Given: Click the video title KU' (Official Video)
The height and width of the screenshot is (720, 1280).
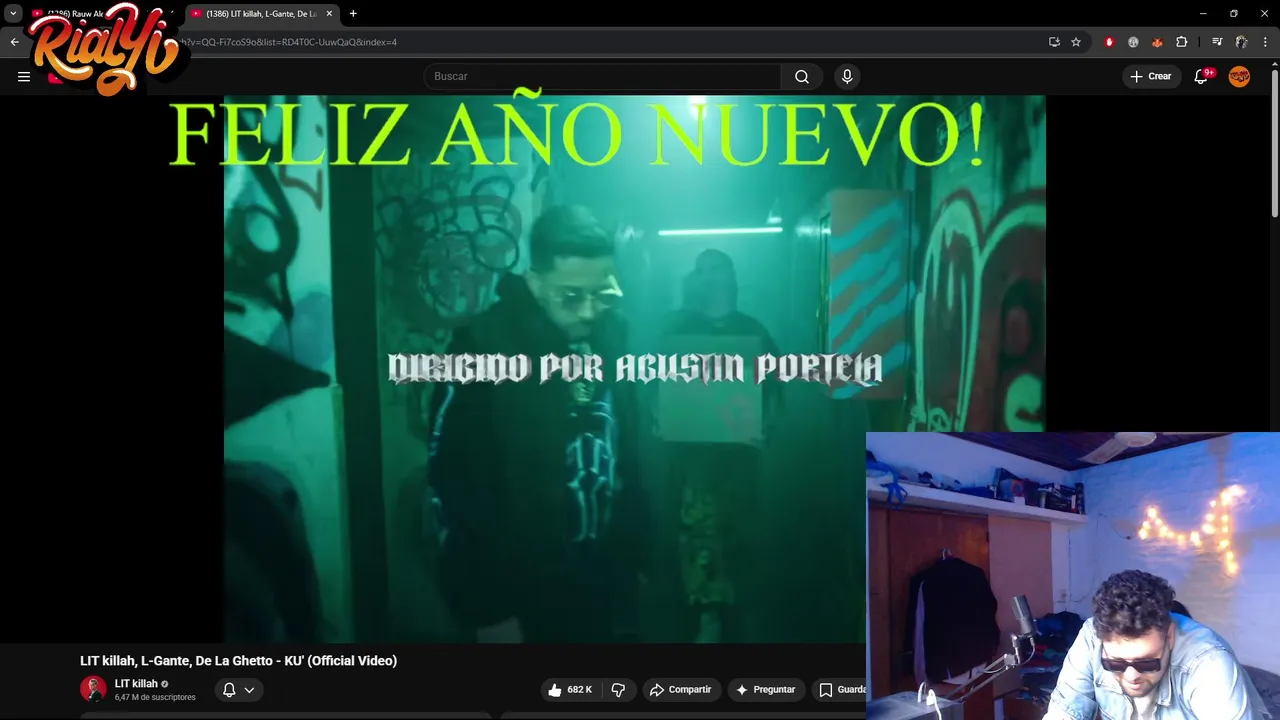Looking at the screenshot, I should (238, 661).
